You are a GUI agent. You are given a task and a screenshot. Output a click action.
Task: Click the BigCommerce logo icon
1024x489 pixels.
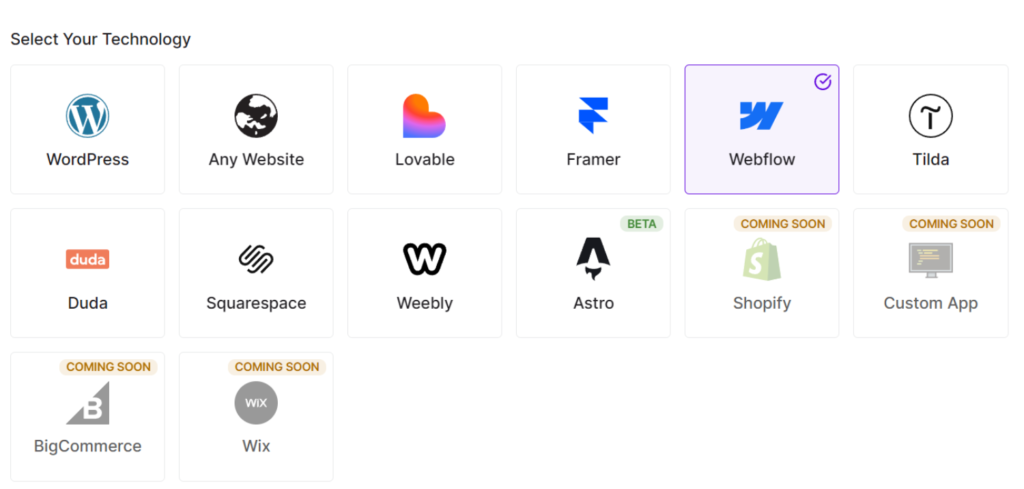pyautogui.click(x=88, y=403)
